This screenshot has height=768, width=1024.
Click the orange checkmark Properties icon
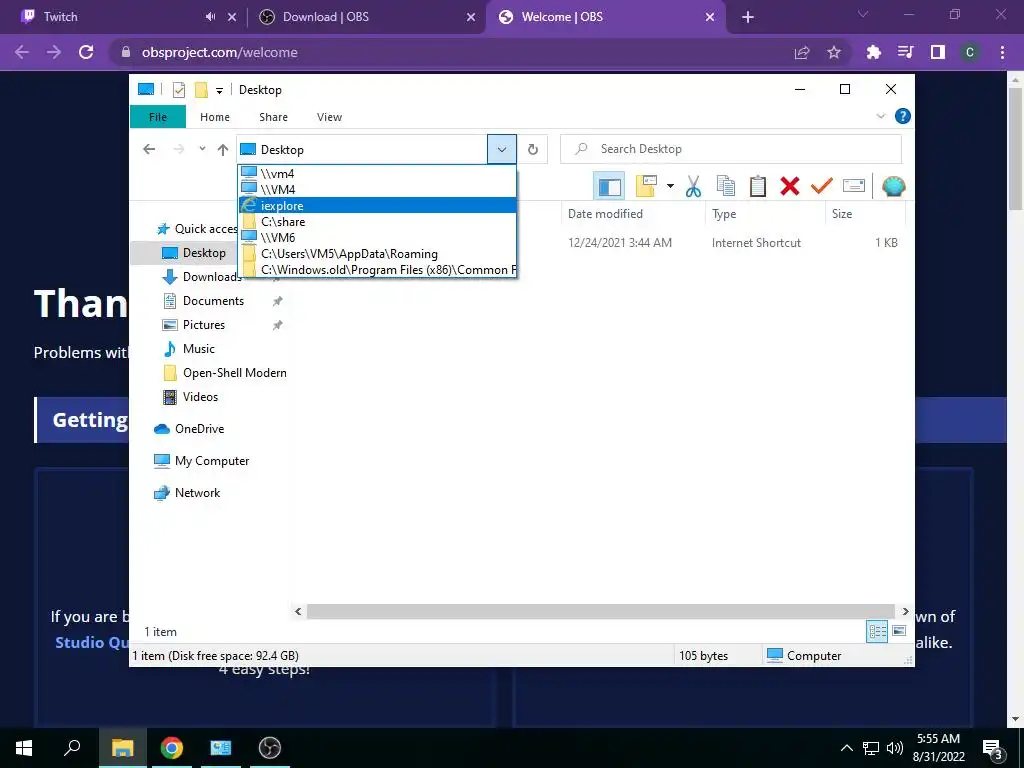coord(822,186)
